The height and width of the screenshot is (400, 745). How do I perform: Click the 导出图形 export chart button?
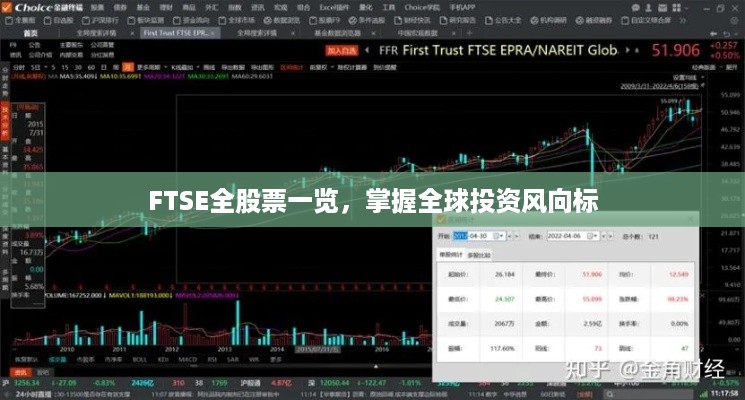coord(262,67)
